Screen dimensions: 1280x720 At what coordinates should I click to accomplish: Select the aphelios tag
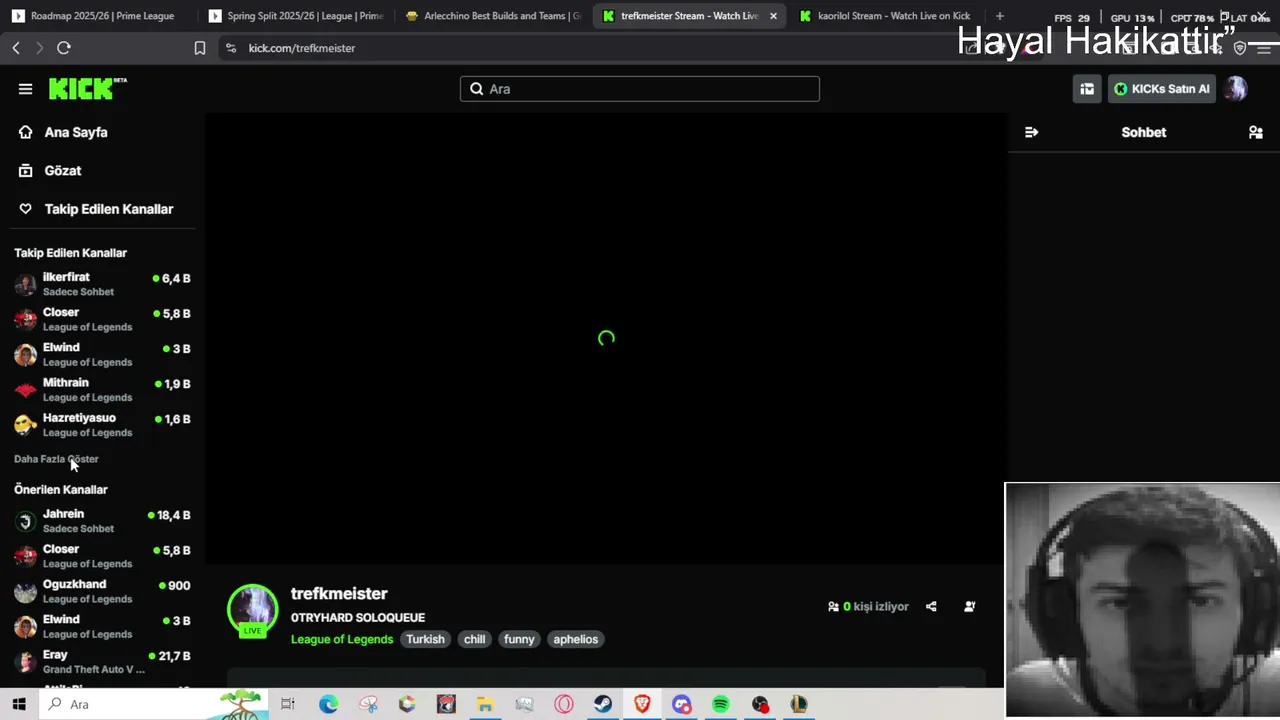(576, 639)
